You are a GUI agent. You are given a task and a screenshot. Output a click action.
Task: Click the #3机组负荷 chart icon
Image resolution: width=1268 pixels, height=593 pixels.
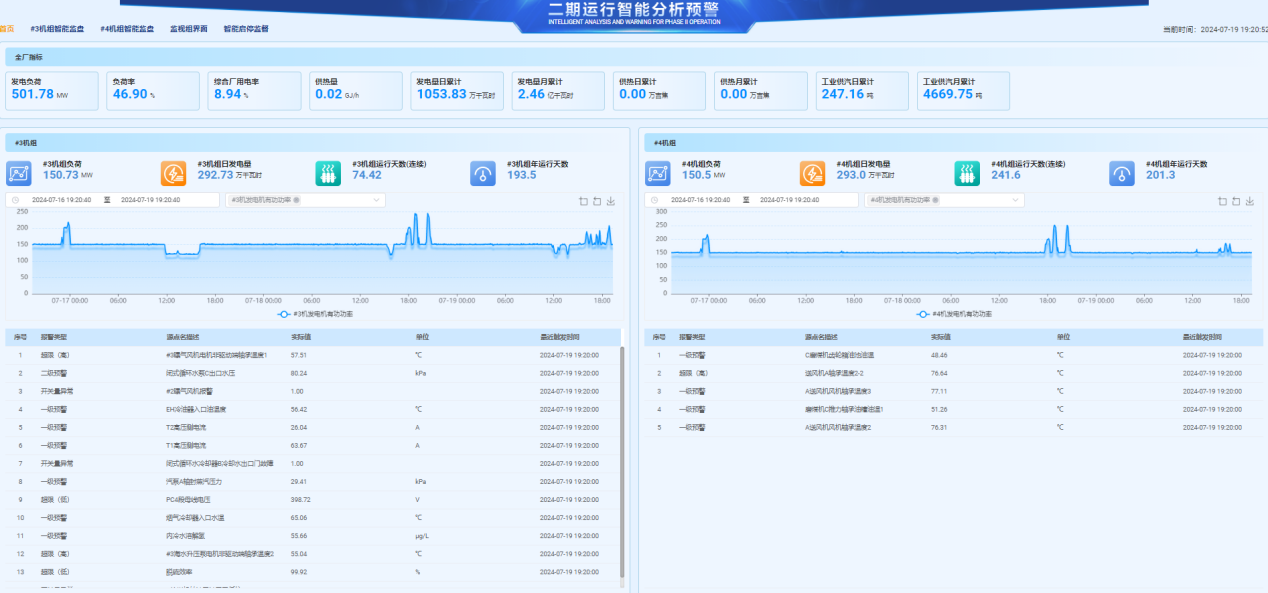click(x=19, y=173)
